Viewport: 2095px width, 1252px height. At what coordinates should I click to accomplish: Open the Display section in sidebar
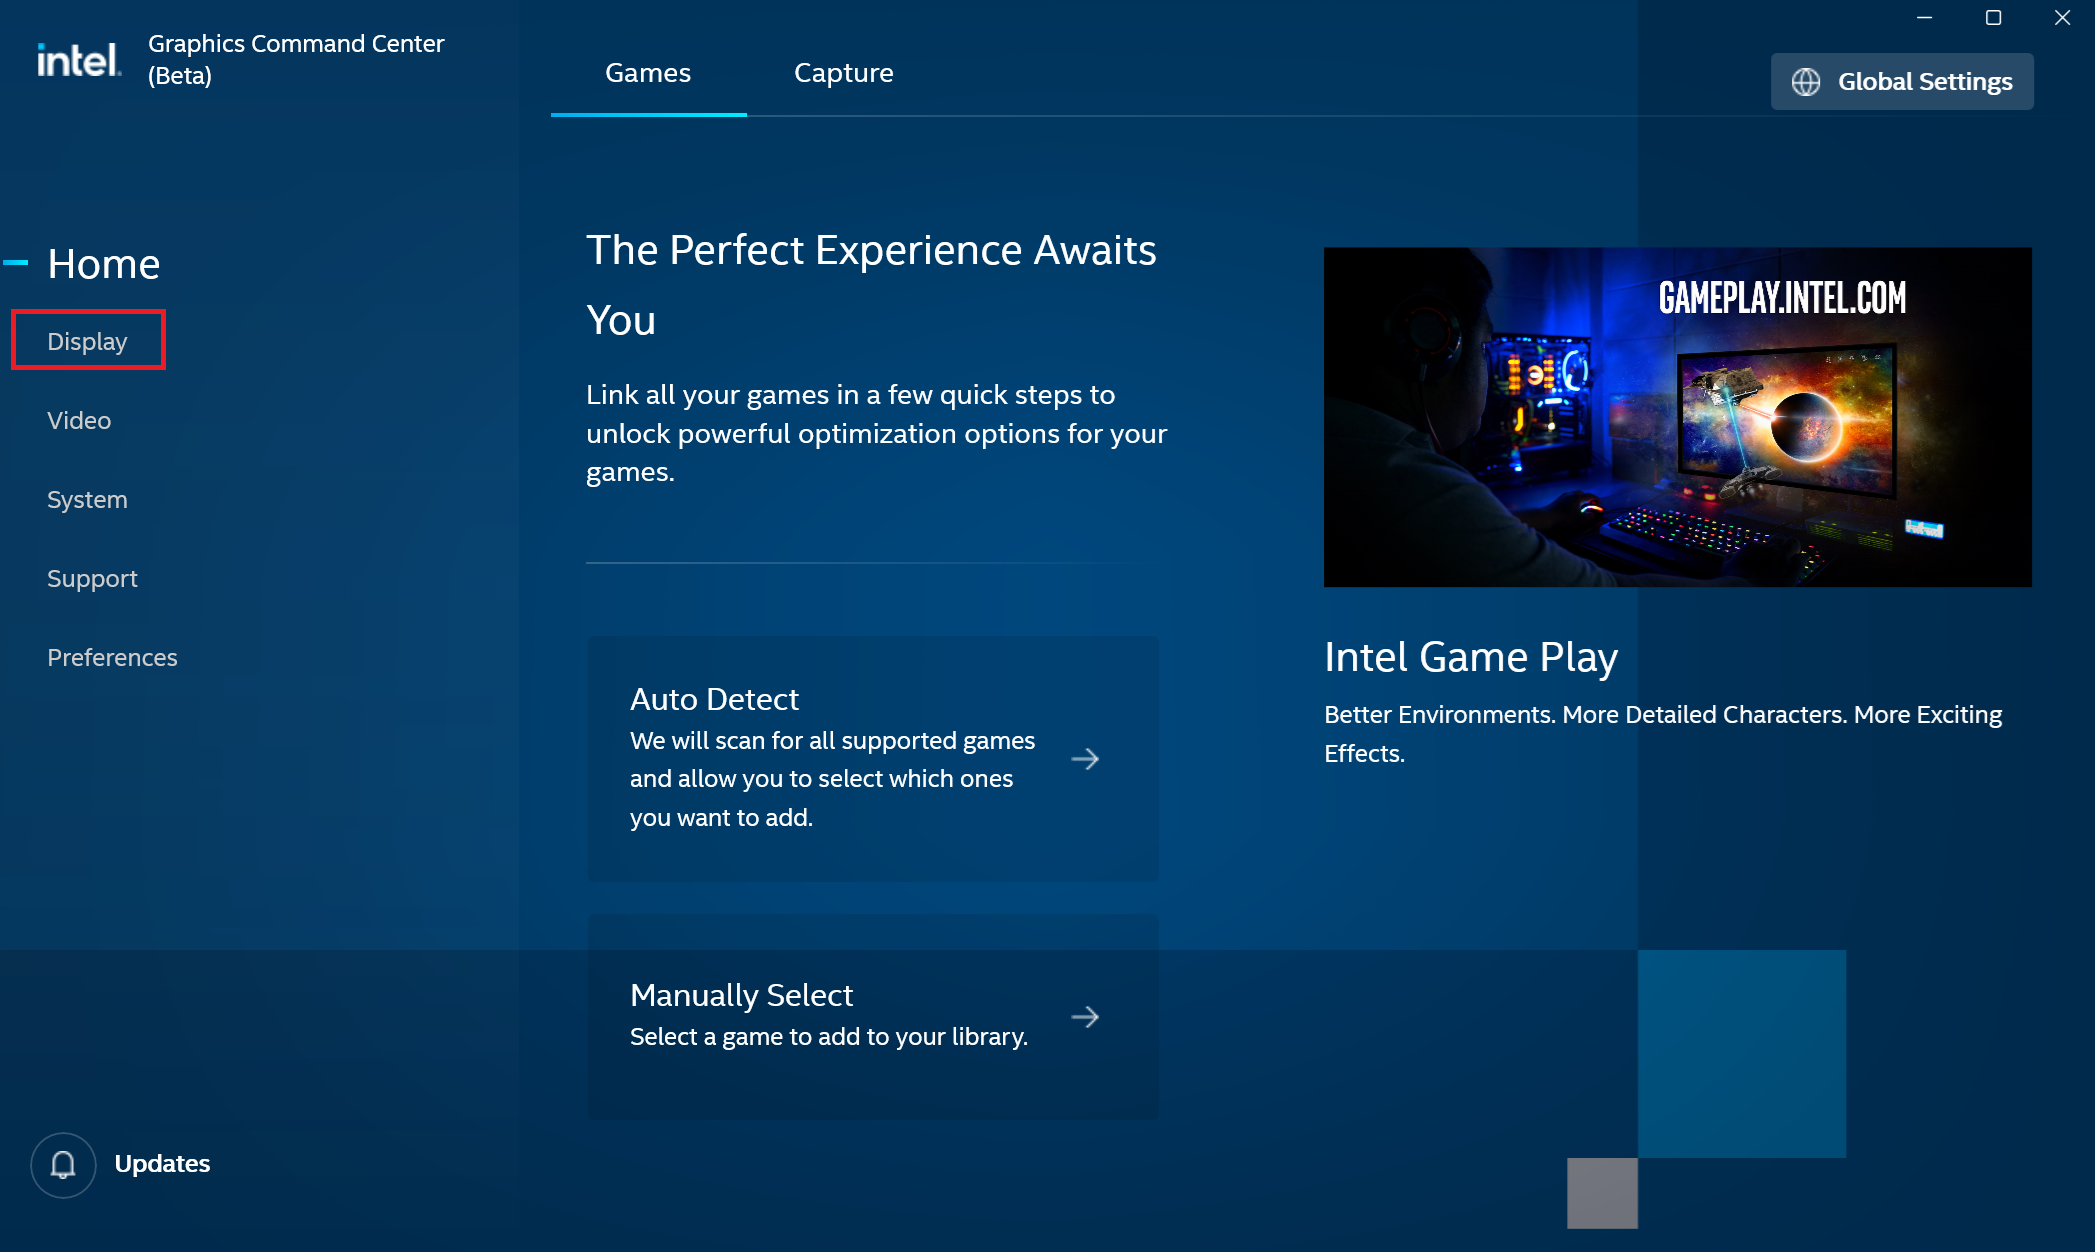[87, 341]
